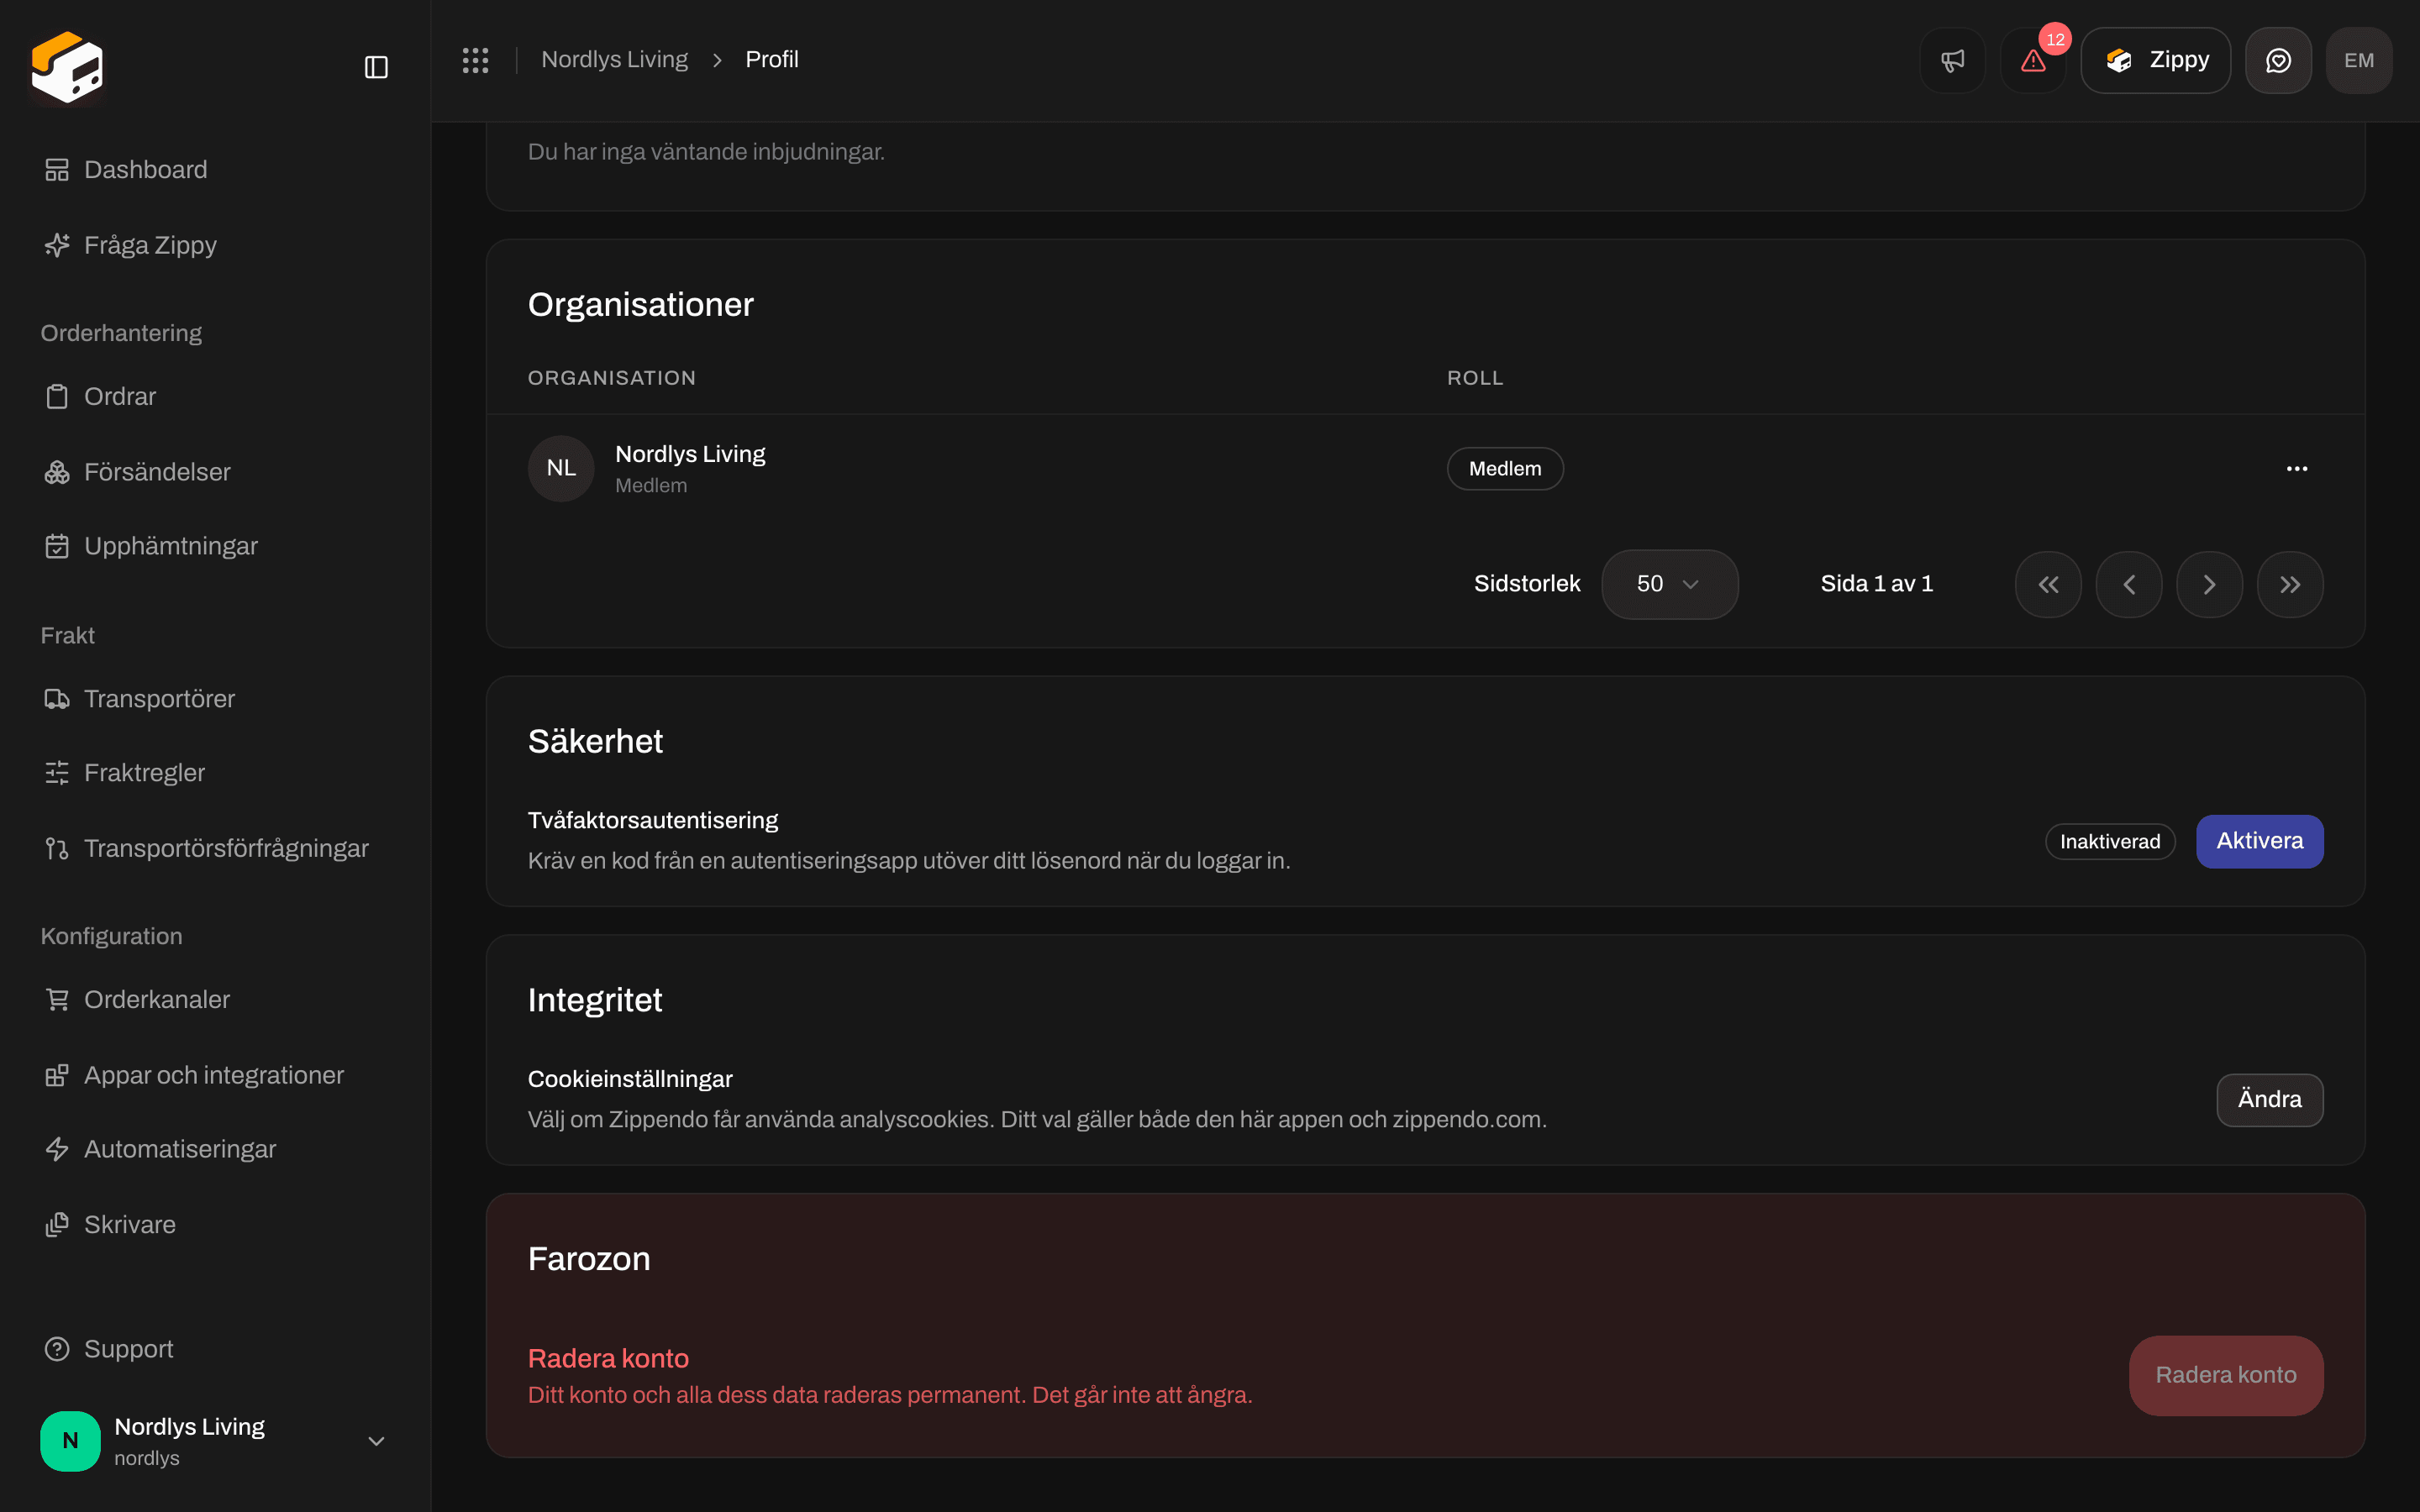Go to the first page
Image resolution: width=2420 pixels, height=1512 pixels.
coord(2048,584)
